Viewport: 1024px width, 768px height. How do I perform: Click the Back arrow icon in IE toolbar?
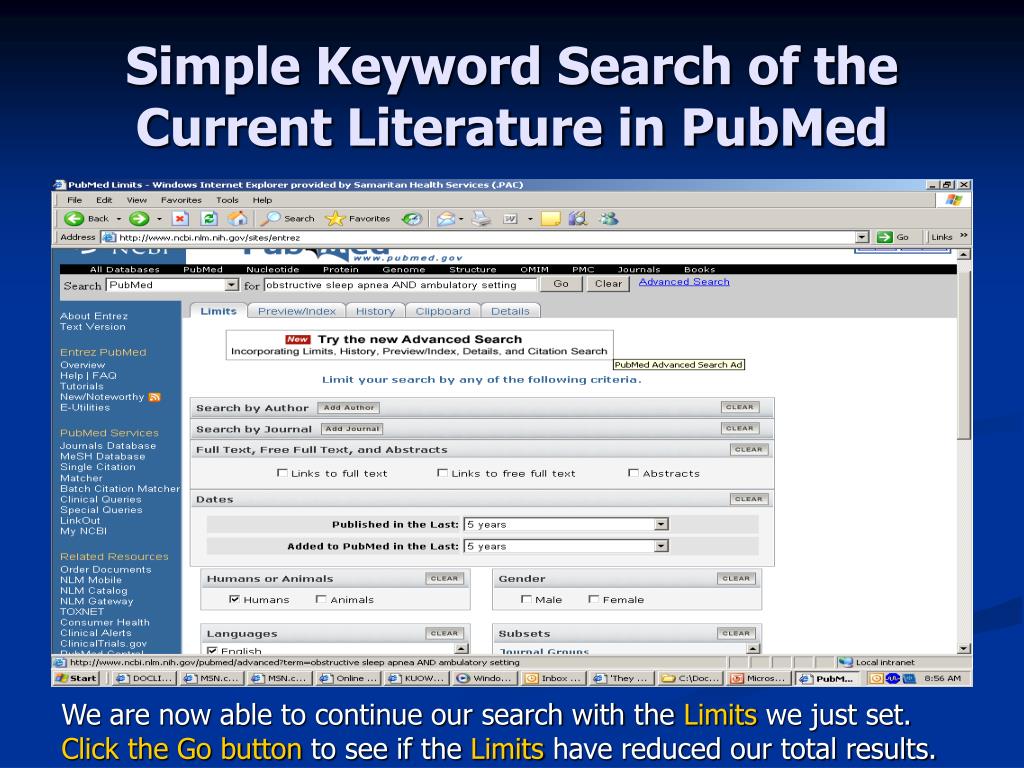[x=74, y=219]
